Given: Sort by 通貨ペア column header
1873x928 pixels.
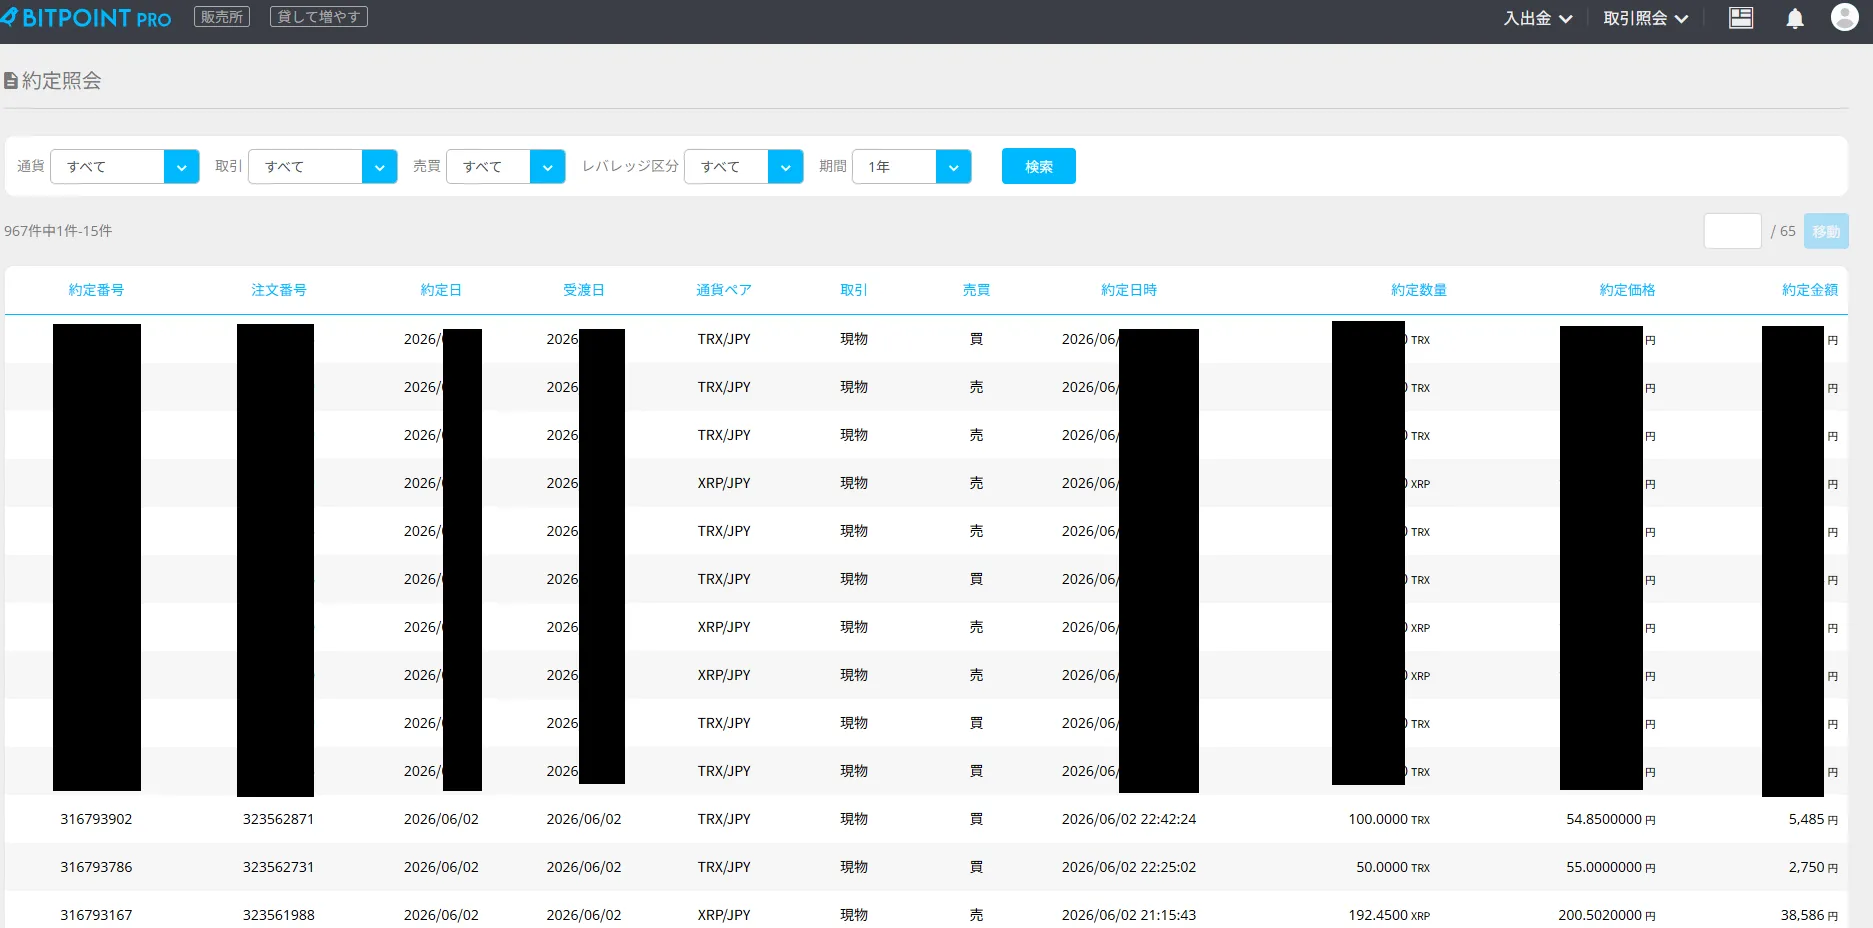Looking at the screenshot, I should pos(724,290).
